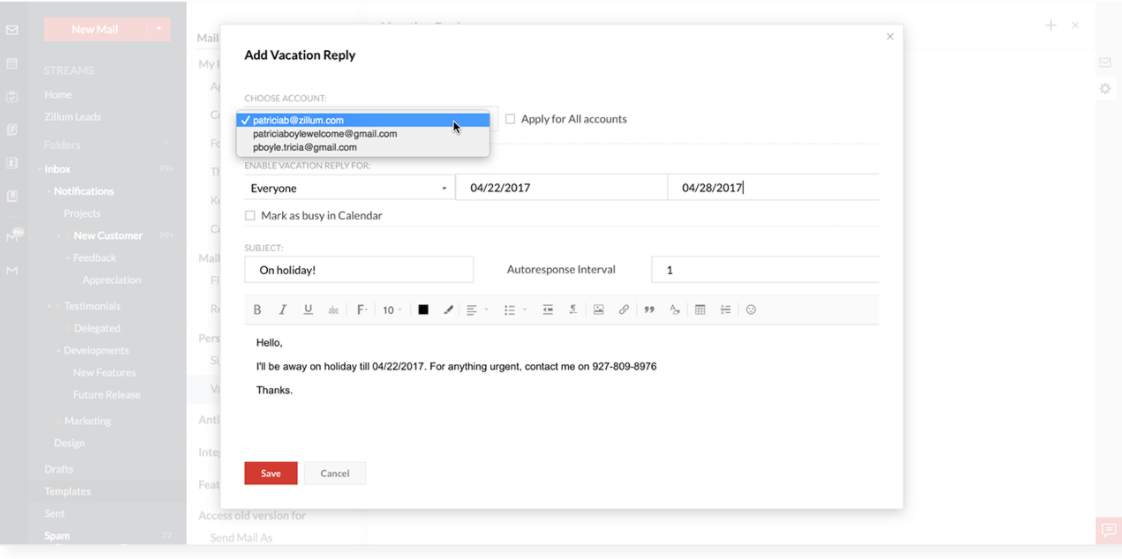Decrease indent using the outdent icon
The height and width of the screenshot is (559, 1122).
[x=547, y=310]
